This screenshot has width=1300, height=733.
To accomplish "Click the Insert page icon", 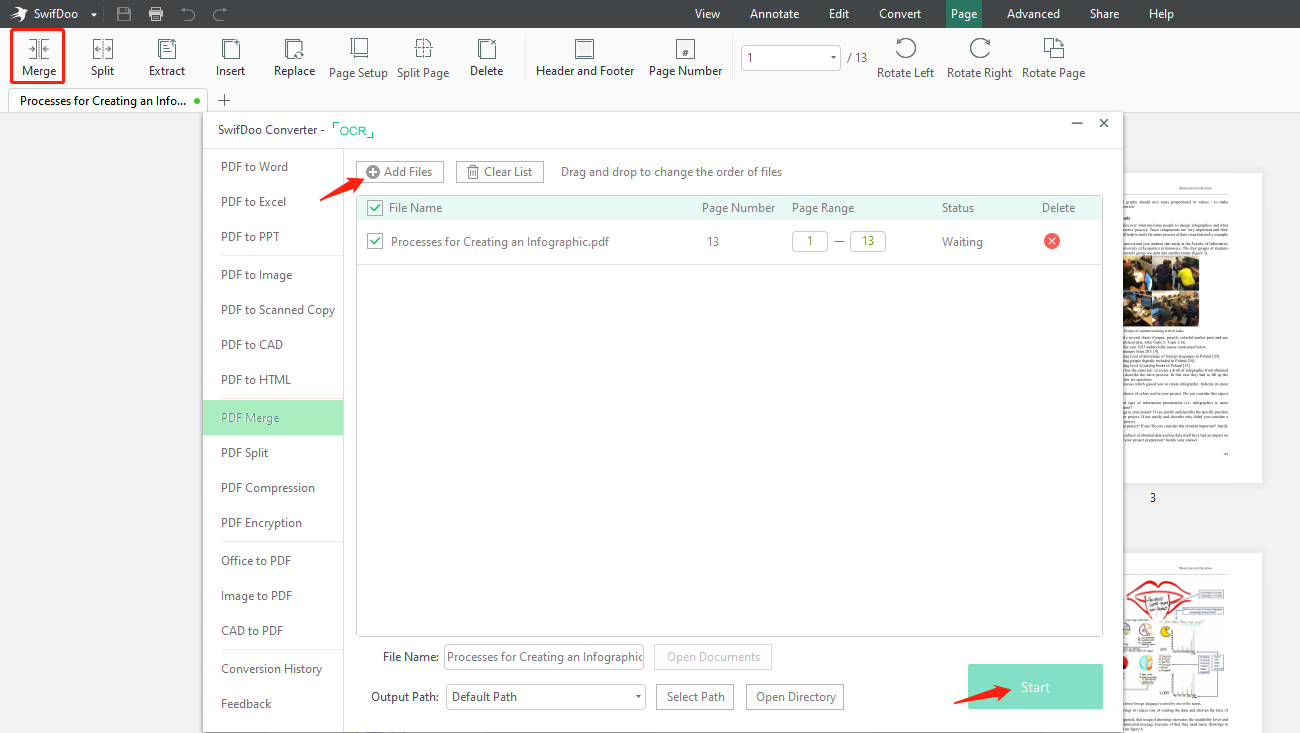I will point(230,55).
